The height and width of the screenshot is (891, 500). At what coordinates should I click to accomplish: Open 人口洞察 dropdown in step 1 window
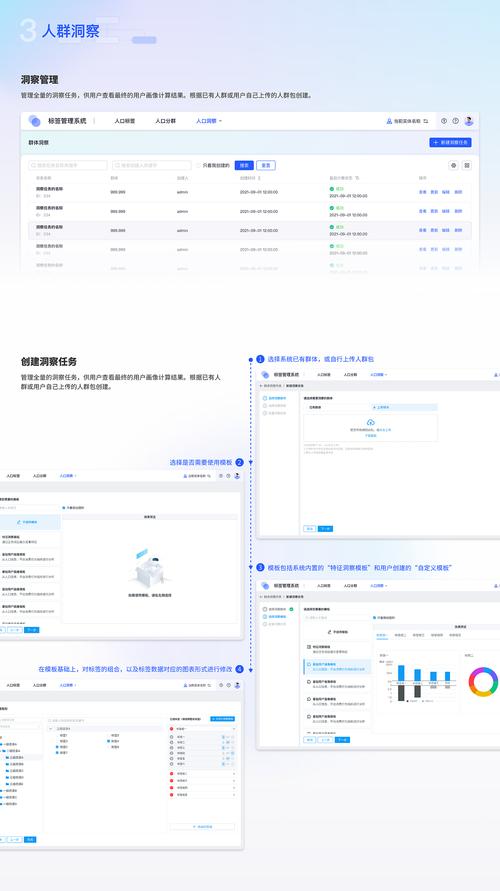378,374
